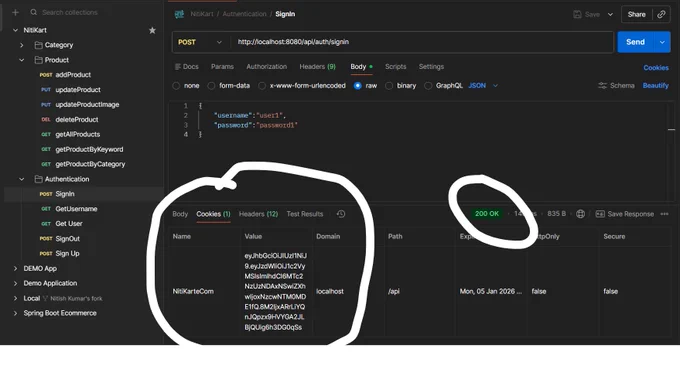This screenshot has width=680, height=369.
Task: Select the form-data body type
Action: [211, 86]
